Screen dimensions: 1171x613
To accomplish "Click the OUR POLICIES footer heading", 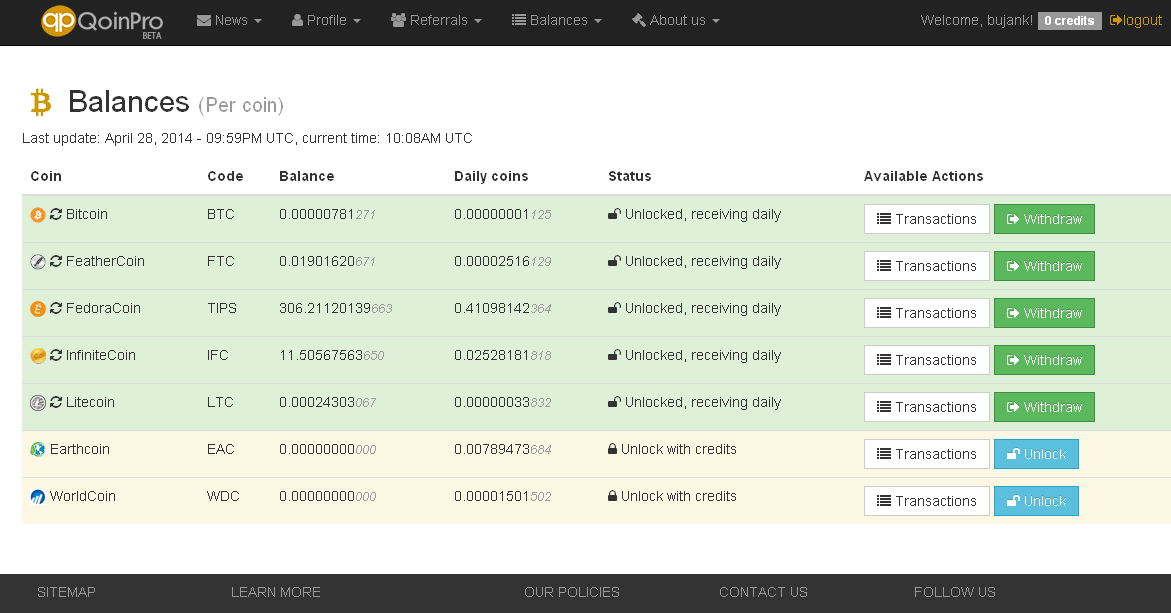I will (x=572, y=593).
